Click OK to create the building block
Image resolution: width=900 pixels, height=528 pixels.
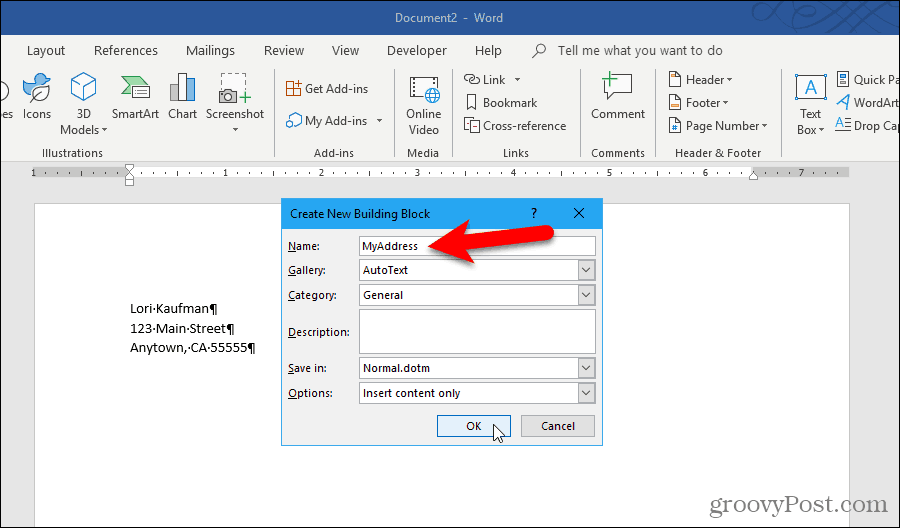tap(474, 426)
